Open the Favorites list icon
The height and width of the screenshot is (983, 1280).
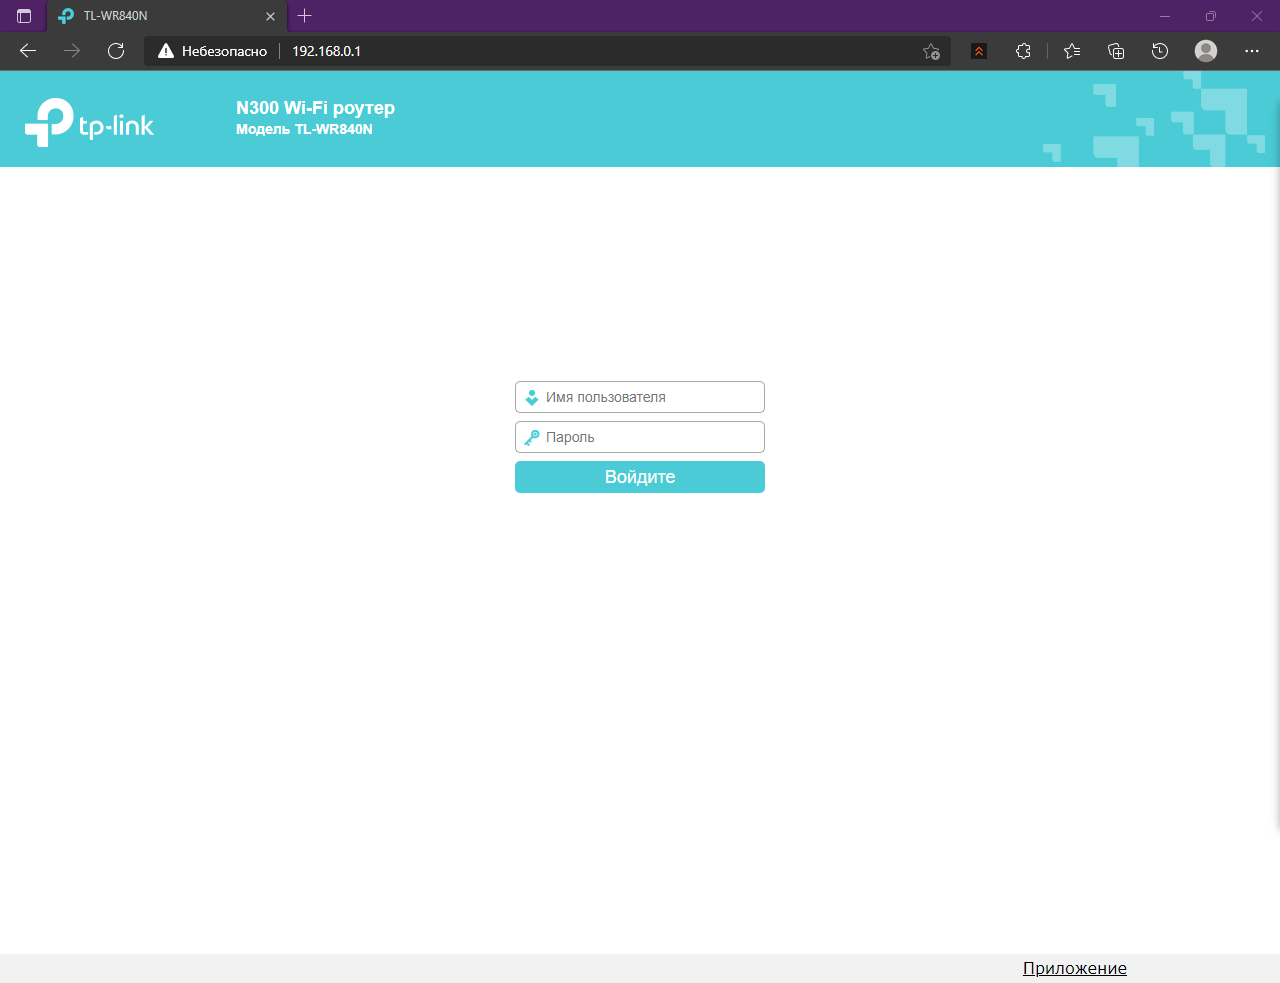1072,51
